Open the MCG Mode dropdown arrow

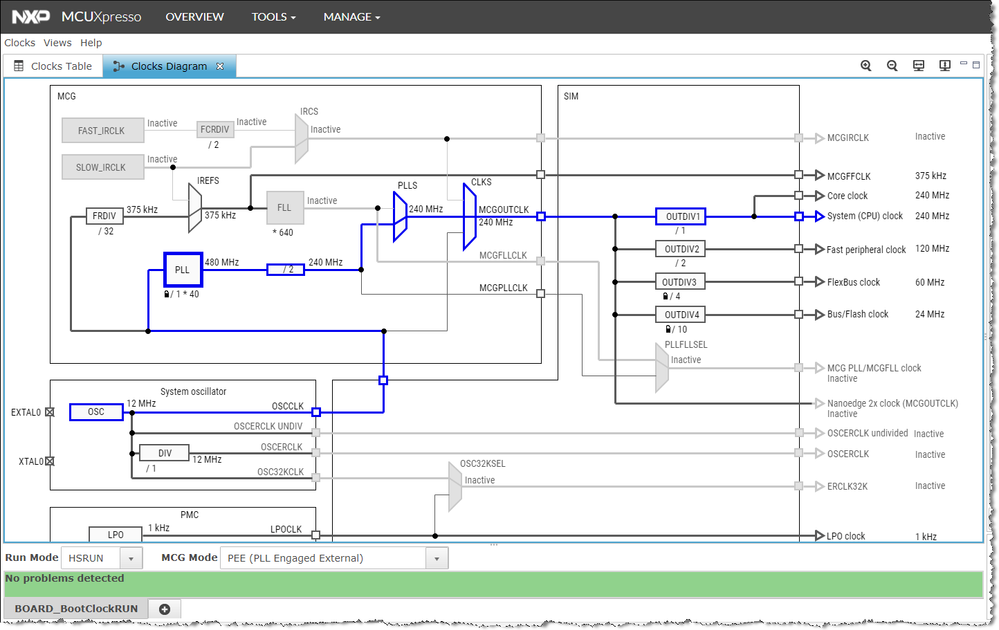[437, 559]
